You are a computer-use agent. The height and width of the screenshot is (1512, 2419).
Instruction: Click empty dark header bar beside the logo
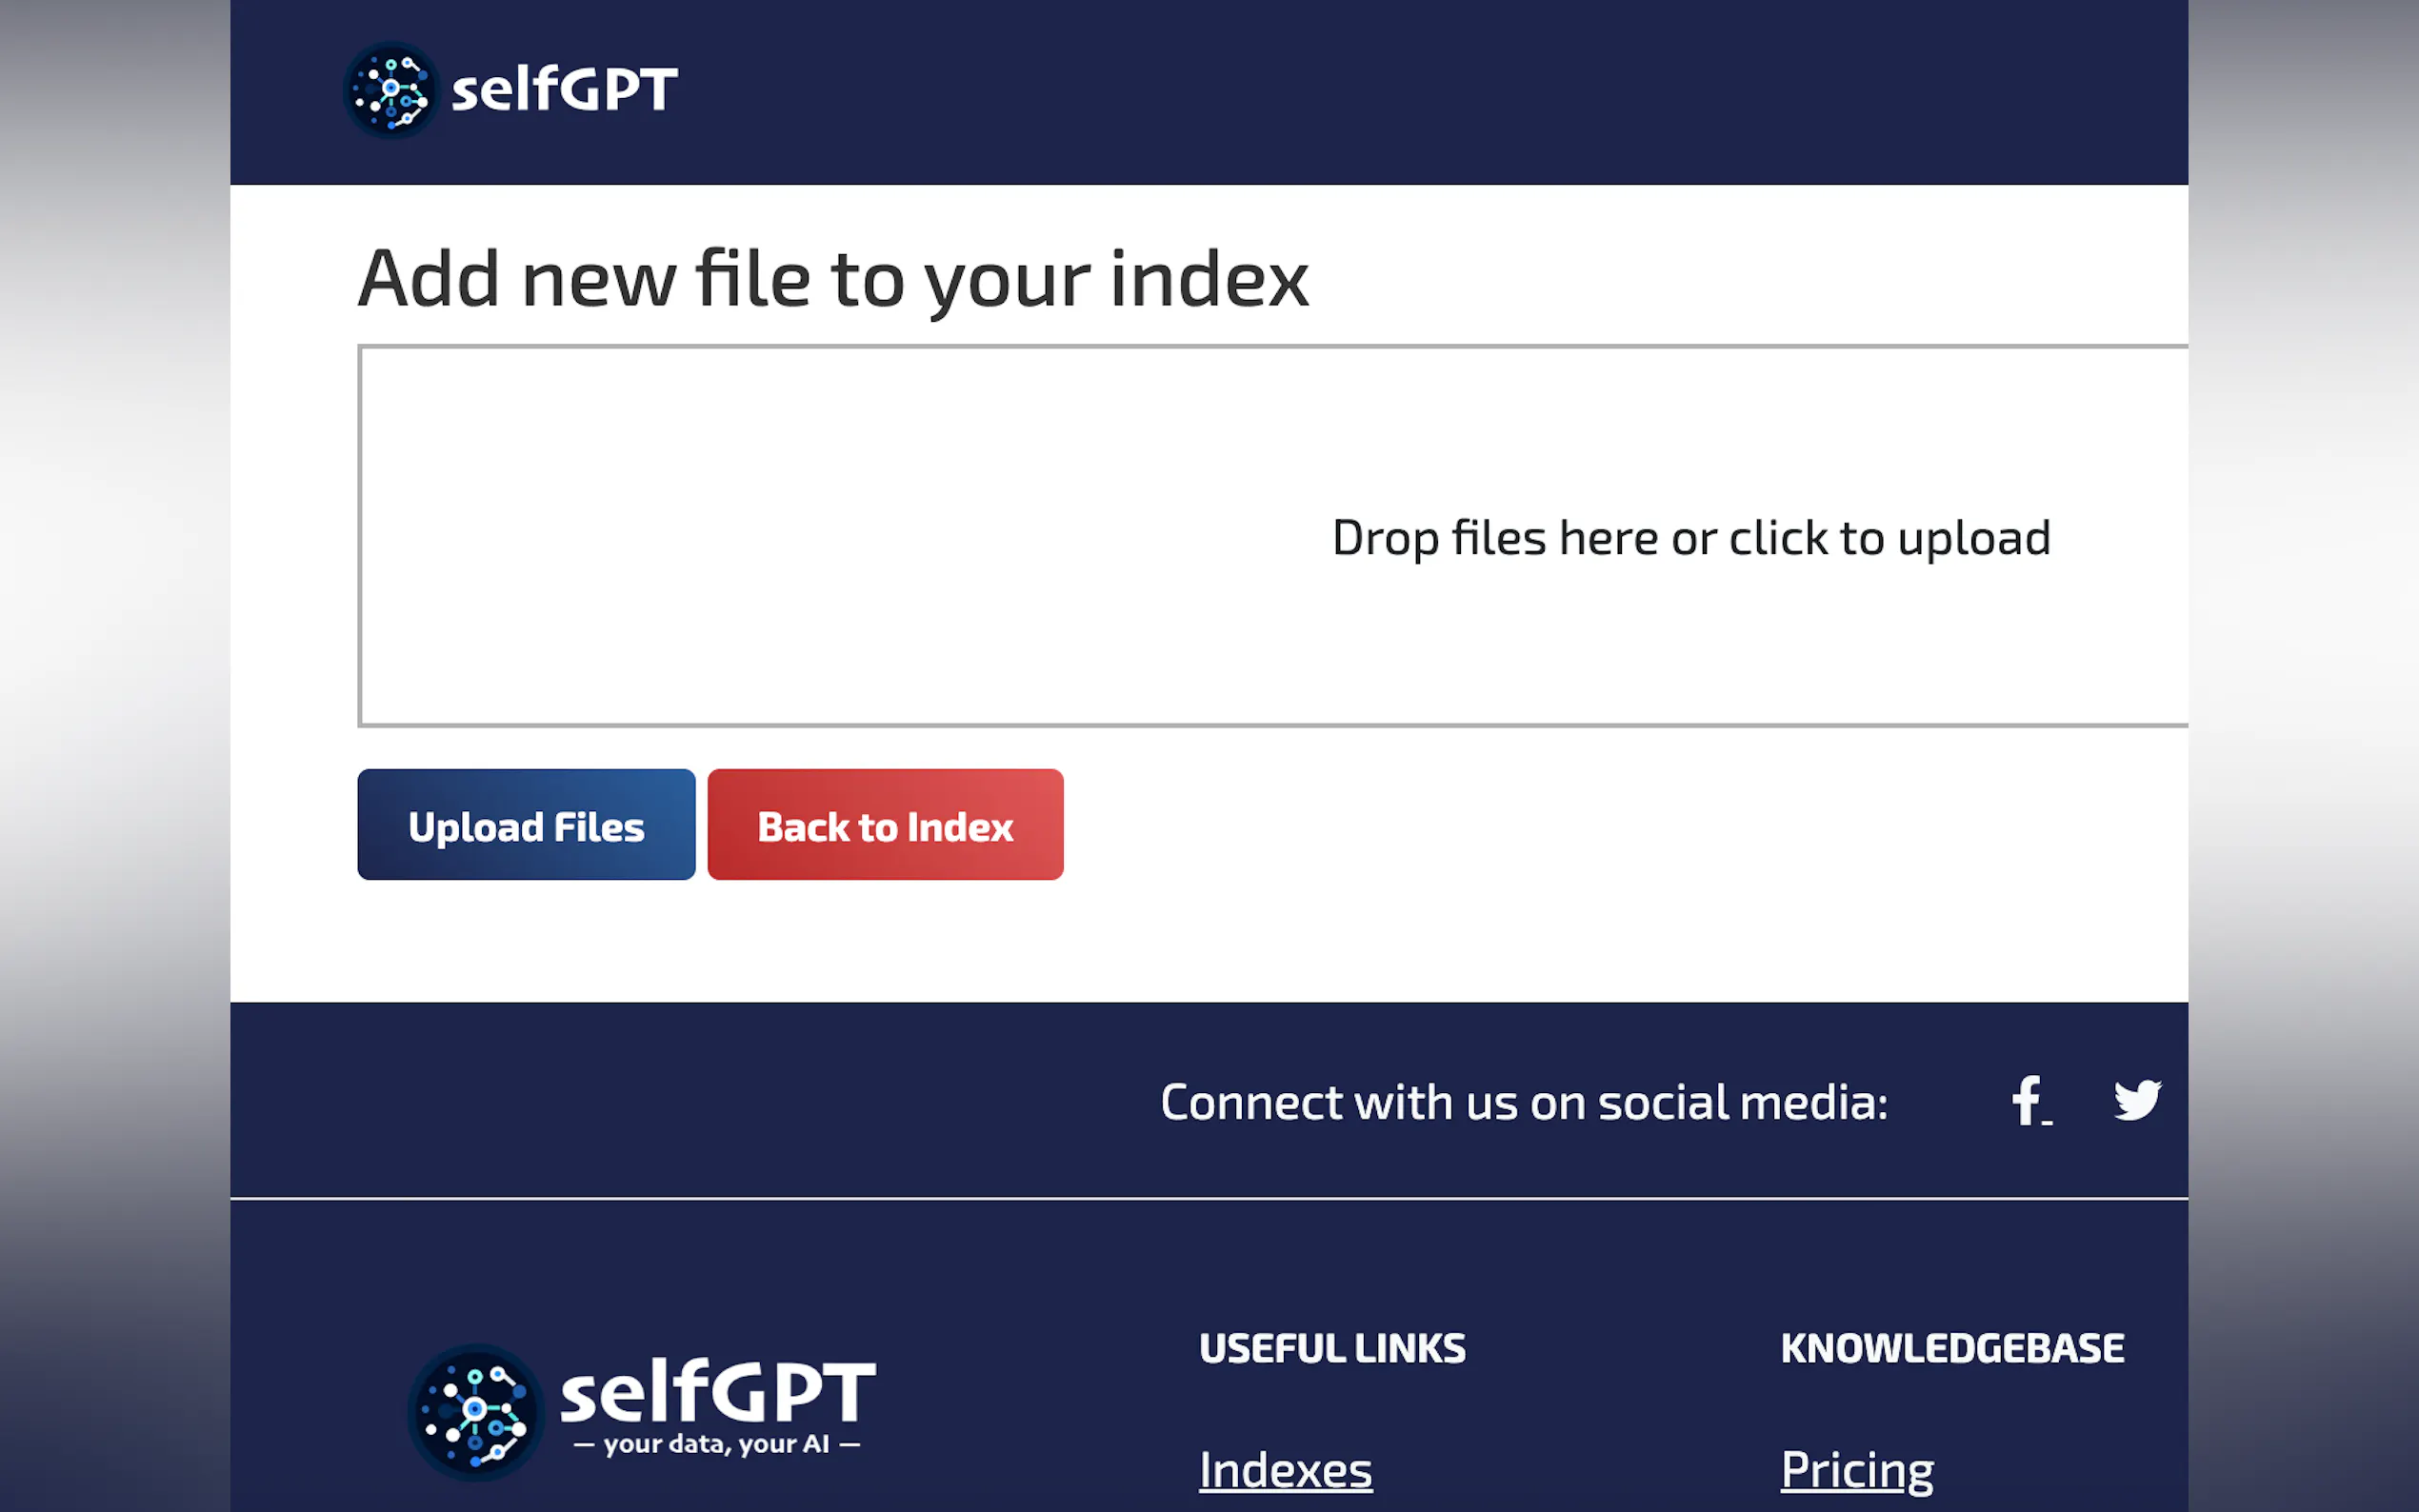click(x=1400, y=90)
